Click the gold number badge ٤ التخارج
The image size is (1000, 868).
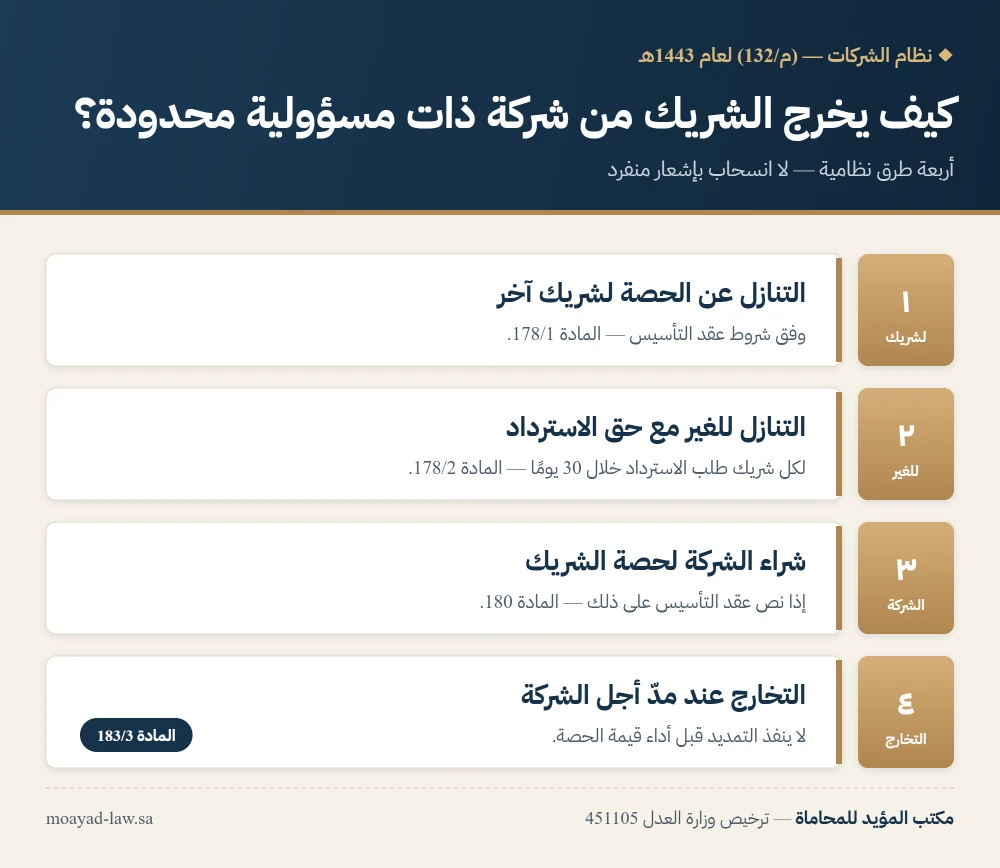tap(906, 712)
